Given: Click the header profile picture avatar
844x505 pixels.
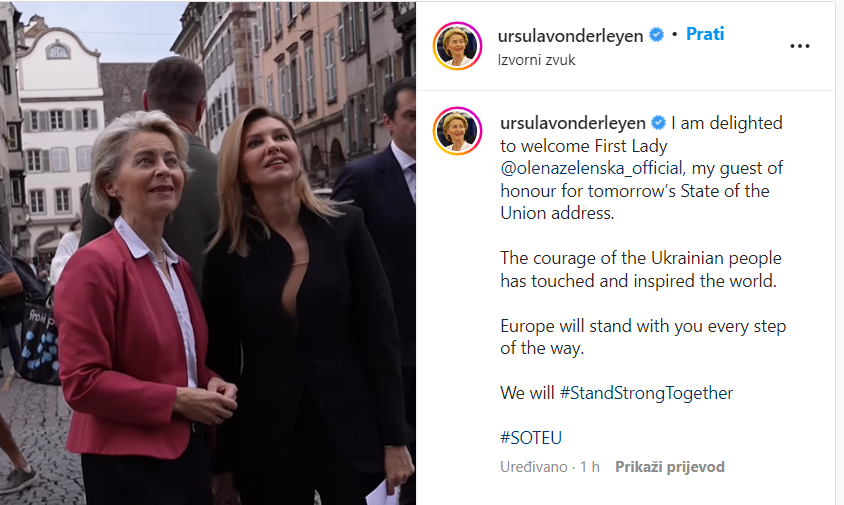Looking at the screenshot, I should 457,46.
